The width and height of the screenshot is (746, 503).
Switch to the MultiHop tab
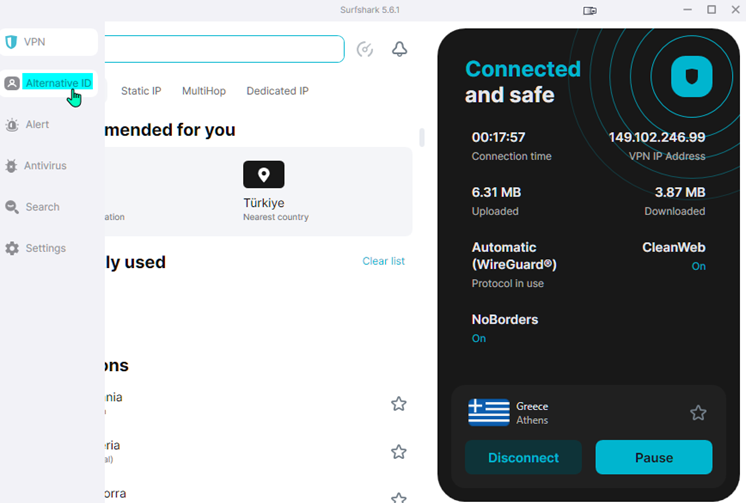[204, 91]
